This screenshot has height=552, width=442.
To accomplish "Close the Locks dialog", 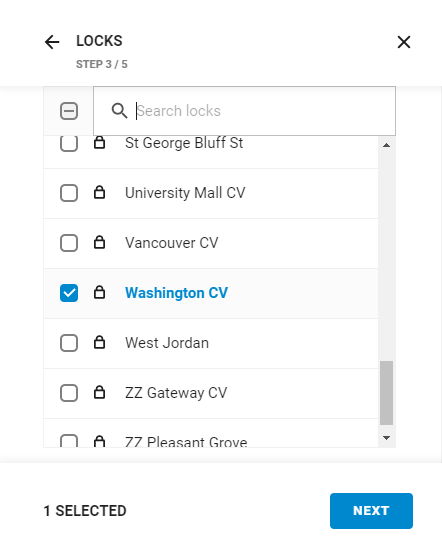I will (404, 42).
